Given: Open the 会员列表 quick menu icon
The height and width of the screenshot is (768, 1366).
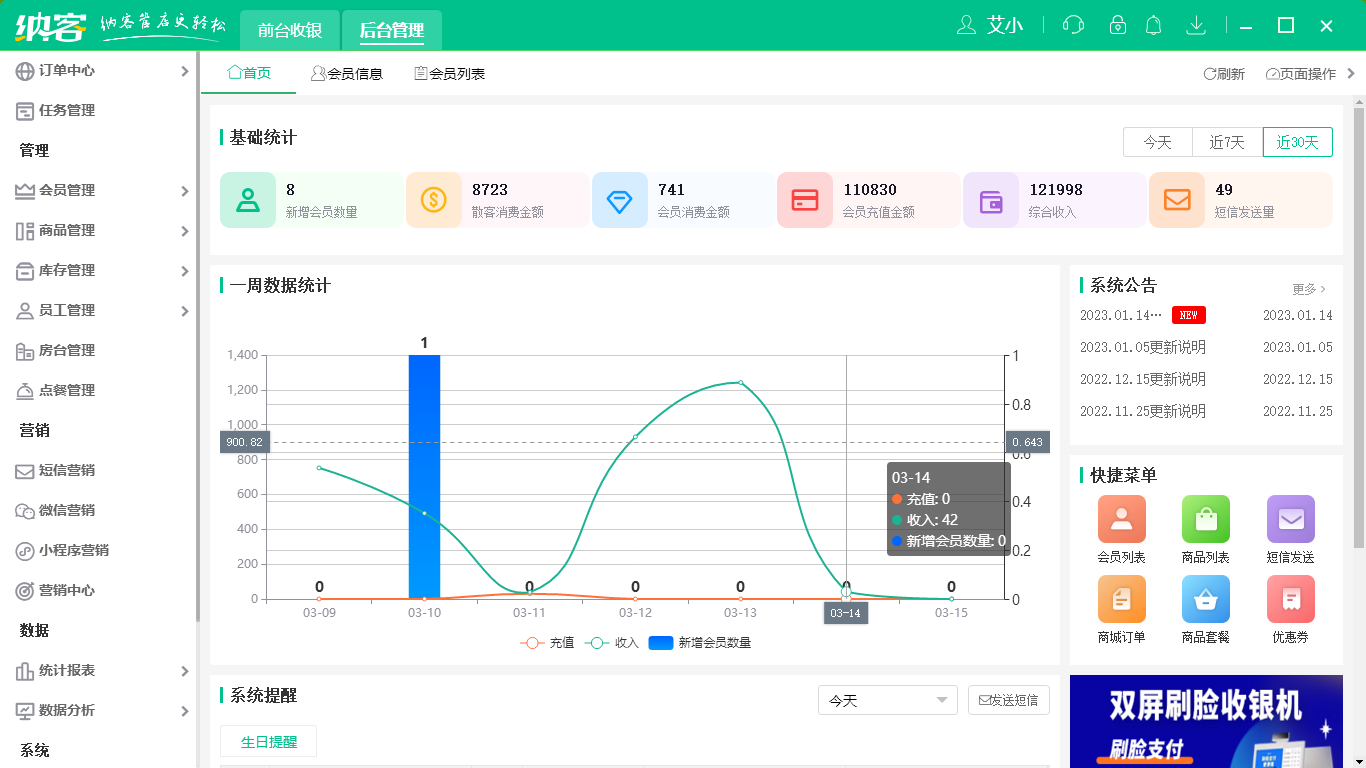Looking at the screenshot, I should [x=1121, y=519].
